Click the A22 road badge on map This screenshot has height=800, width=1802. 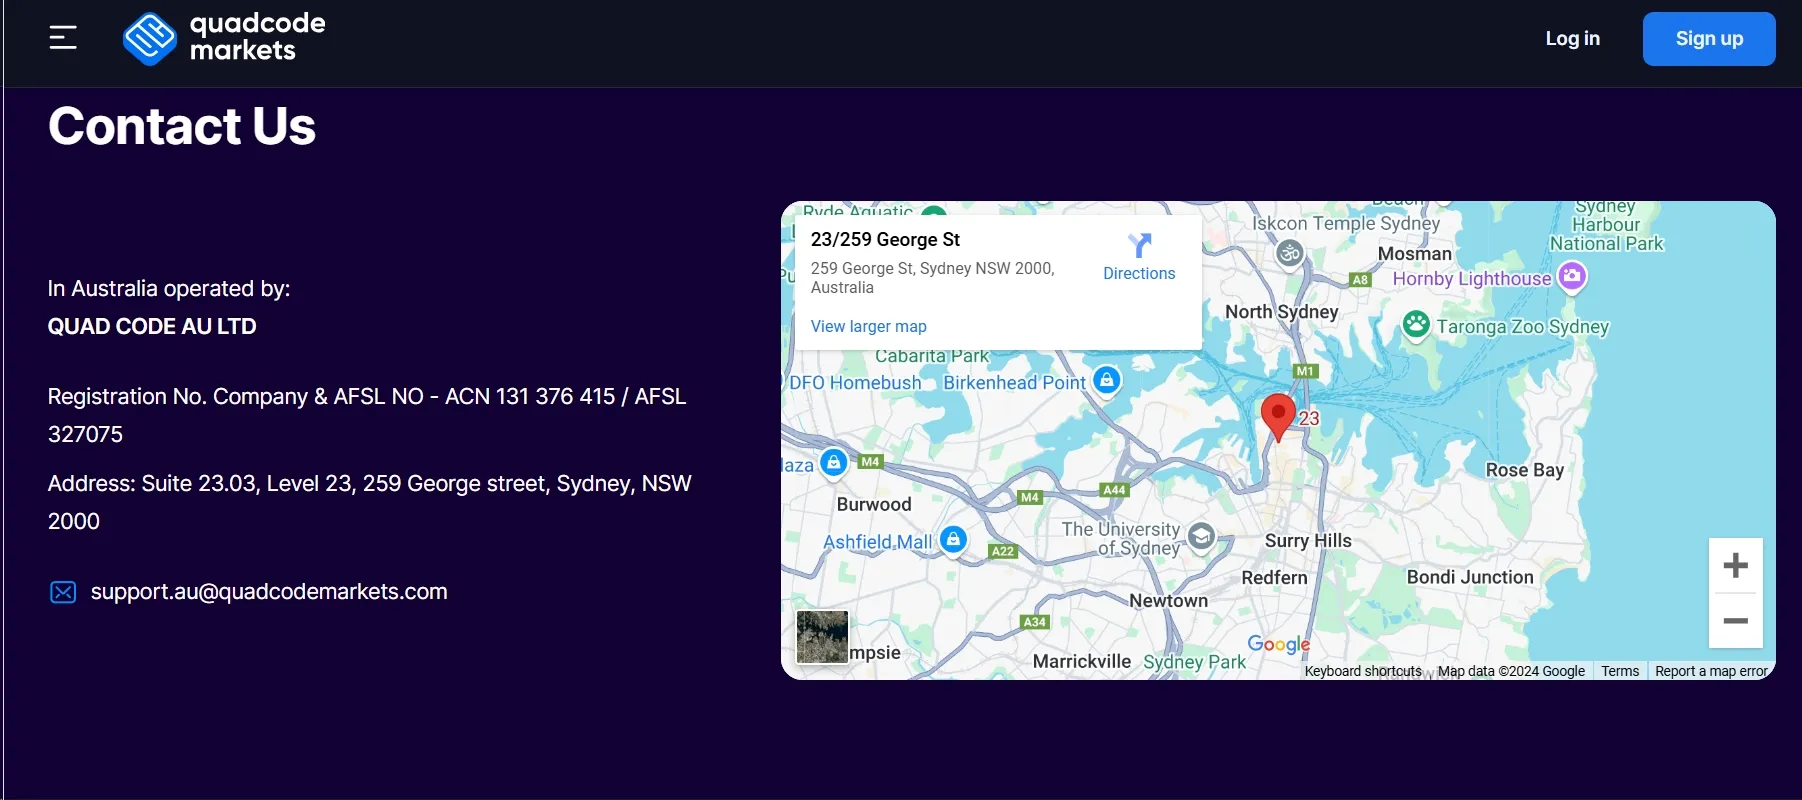[x=1002, y=551]
